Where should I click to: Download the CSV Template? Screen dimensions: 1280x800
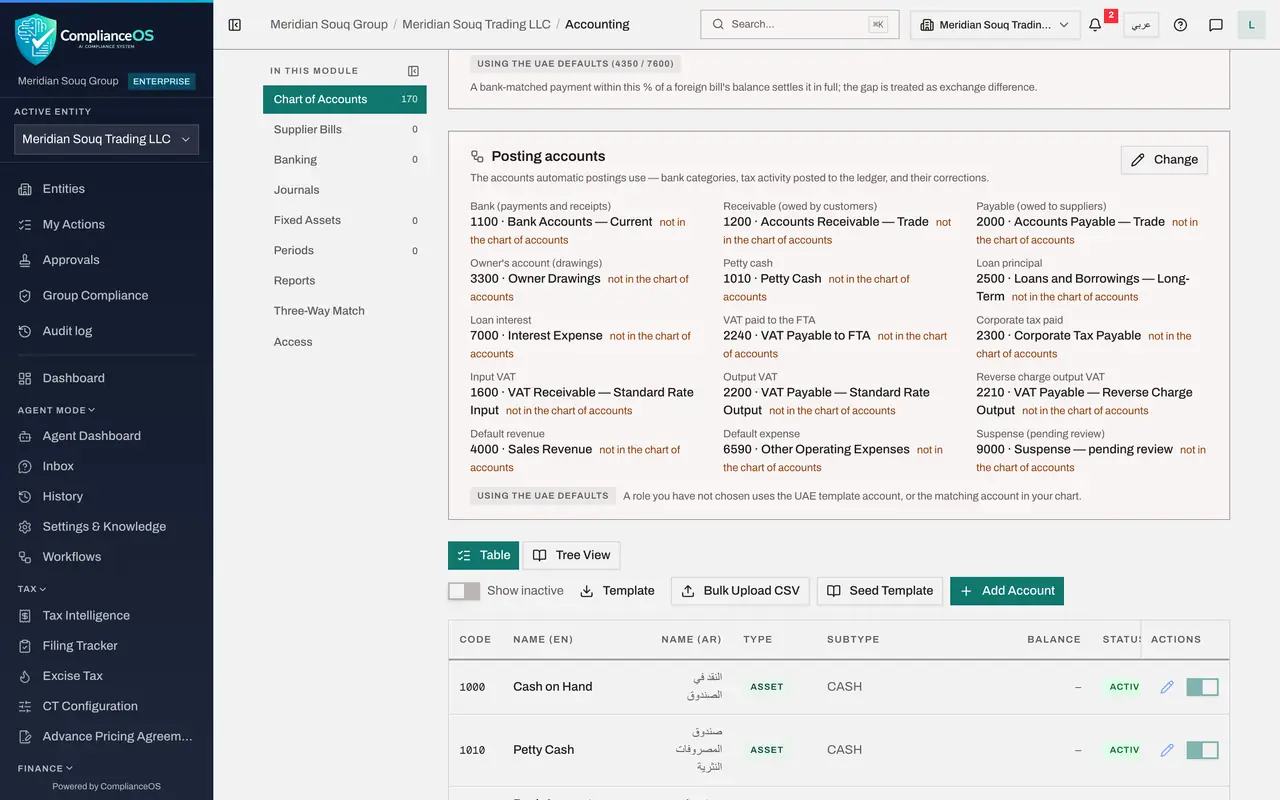618,591
